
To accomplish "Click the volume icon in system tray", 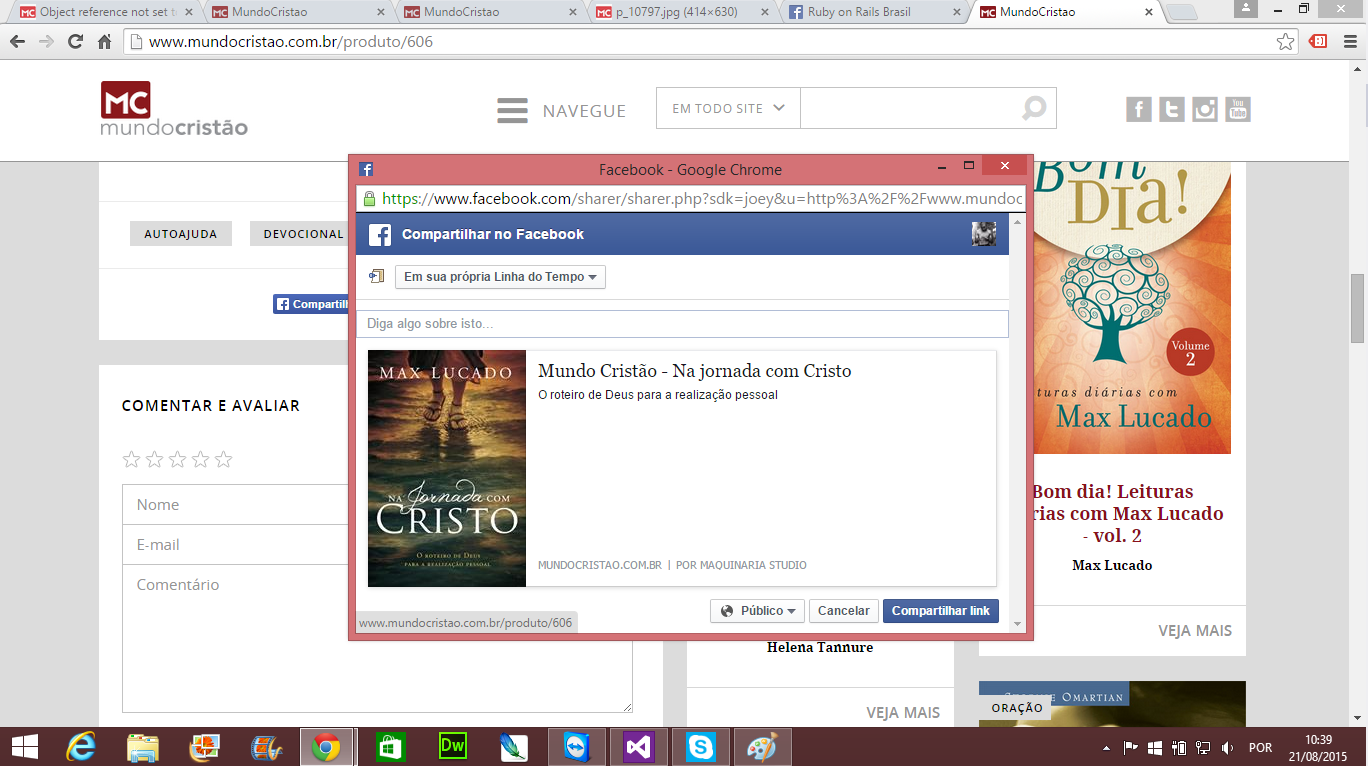I will click(x=1228, y=748).
